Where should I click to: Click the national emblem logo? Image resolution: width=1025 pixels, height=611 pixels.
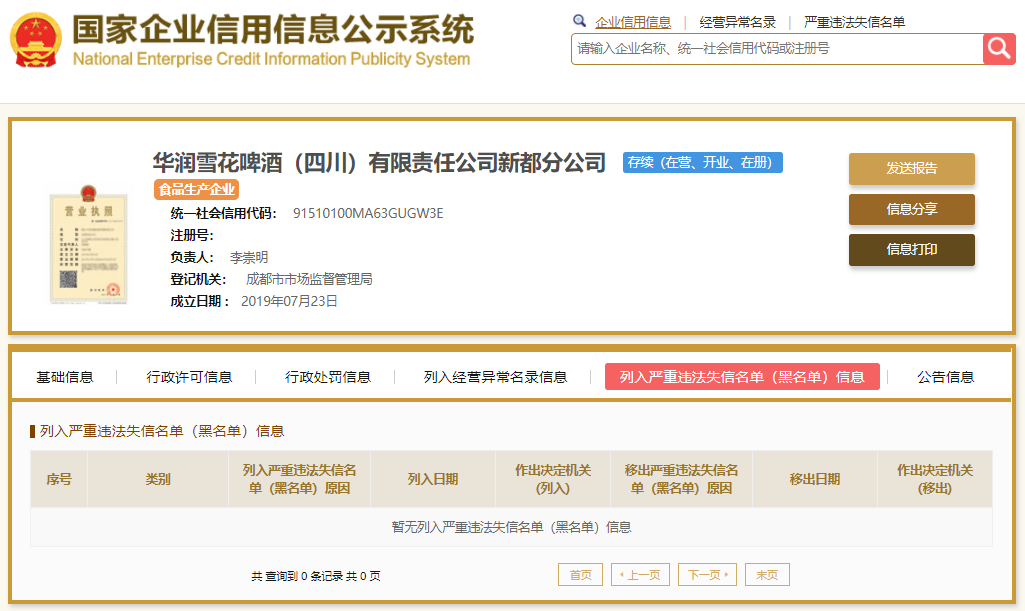(x=36, y=41)
